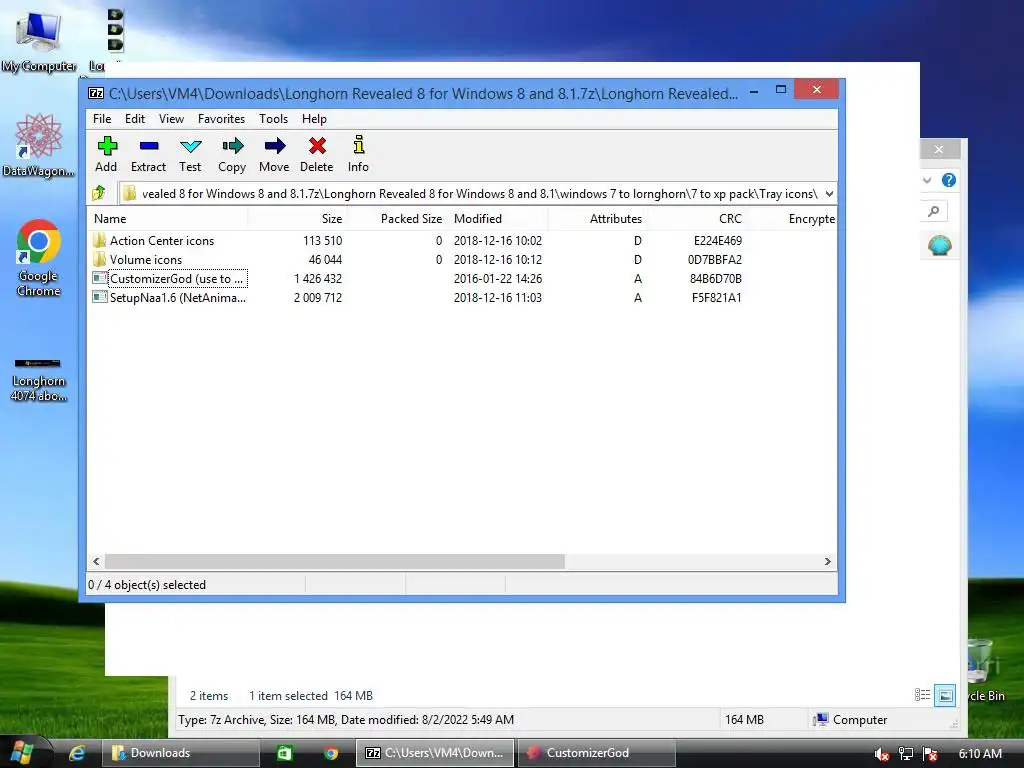Open the Help menu
1024x768 pixels.
pos(314,119)
